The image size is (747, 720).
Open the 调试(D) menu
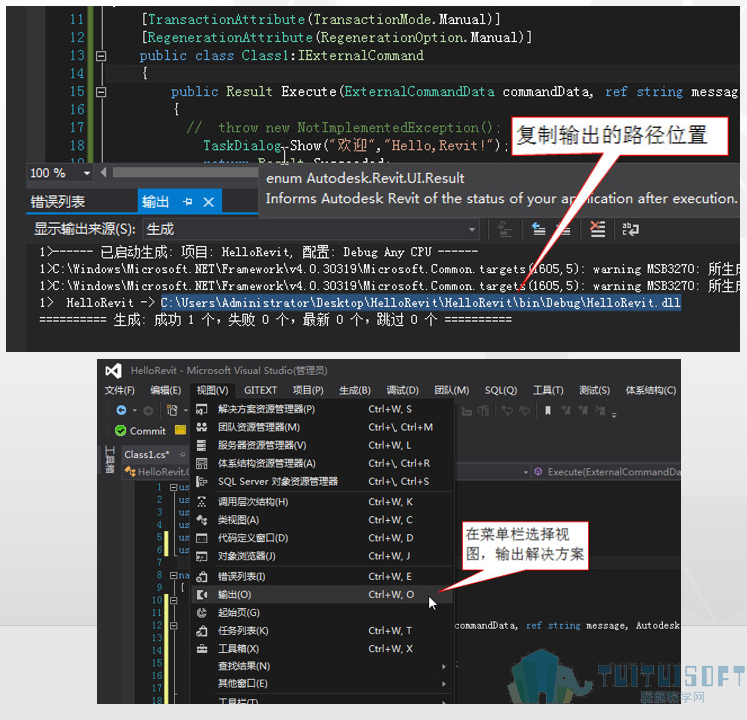pyautogui.click(x=403, y=390)
